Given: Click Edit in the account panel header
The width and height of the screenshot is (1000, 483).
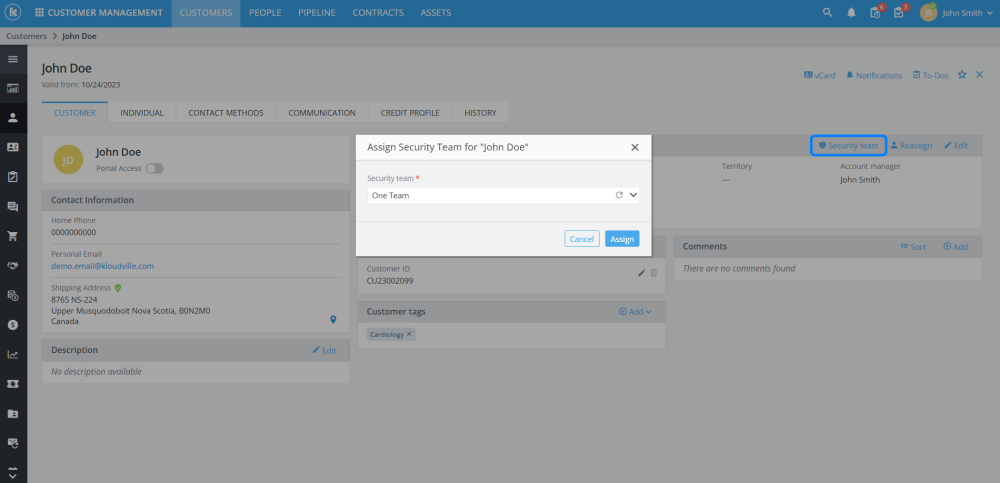Looking at the screenshot, I should pyautogui.click(x=956, y=145).
